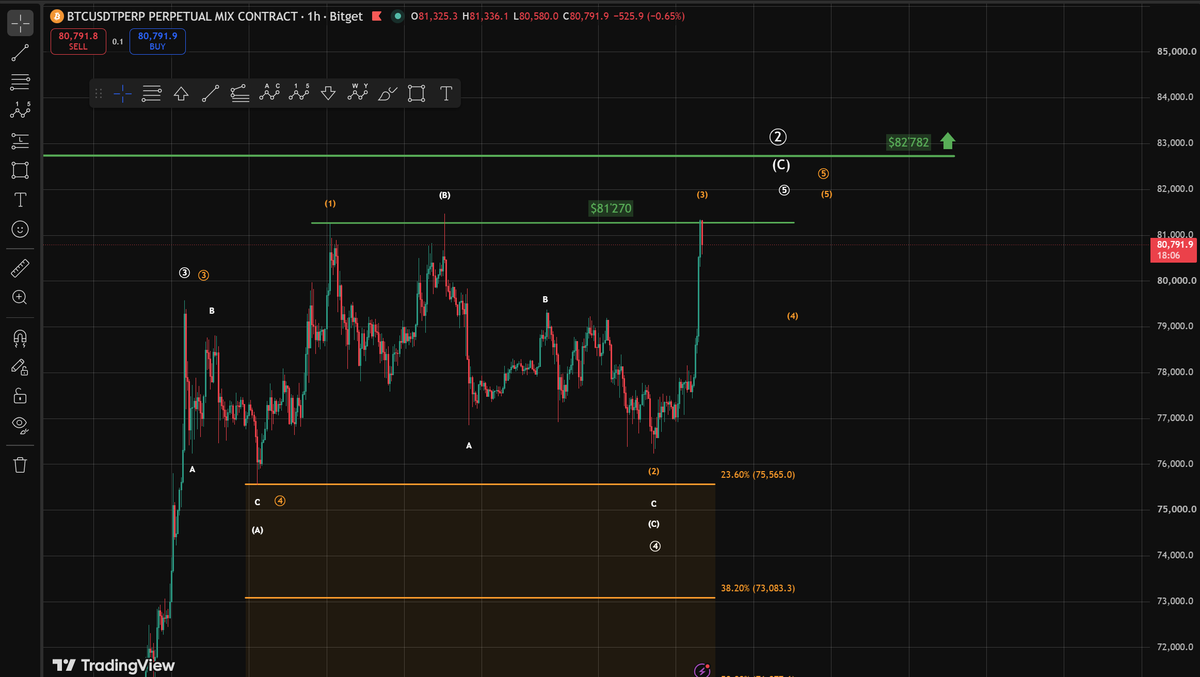This screenshot has width=1200, height=677.
Task: Click the C80,791.9 close value
Action: (586, 17)
